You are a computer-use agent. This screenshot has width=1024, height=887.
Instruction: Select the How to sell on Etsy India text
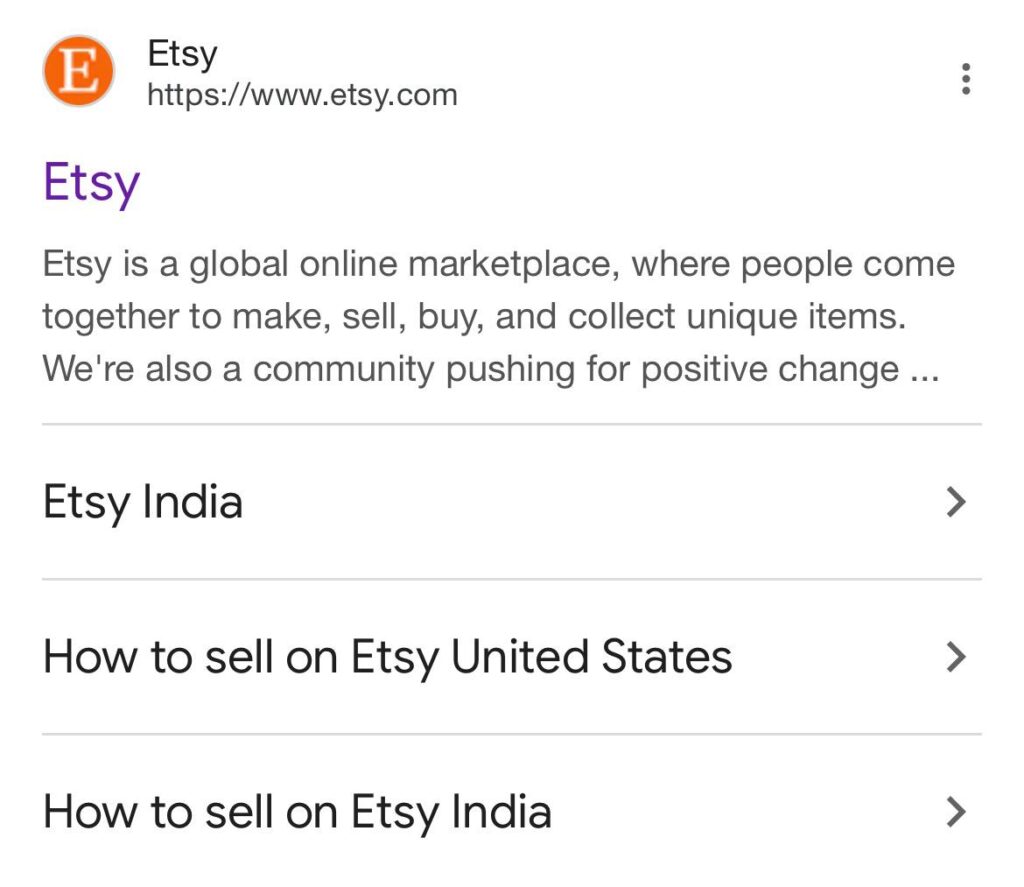pos(297,812)
